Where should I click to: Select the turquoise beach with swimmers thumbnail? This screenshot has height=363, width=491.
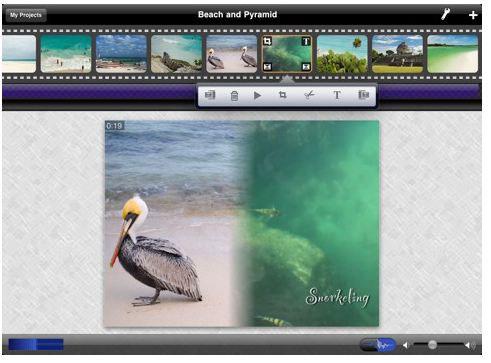click(x=66, y=54)
